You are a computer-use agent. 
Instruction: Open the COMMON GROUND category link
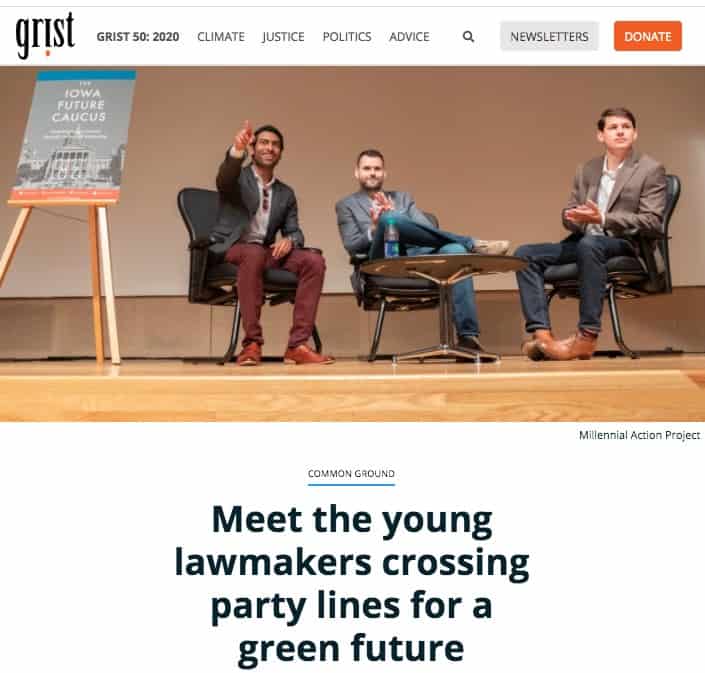click(x=351, y=473)
